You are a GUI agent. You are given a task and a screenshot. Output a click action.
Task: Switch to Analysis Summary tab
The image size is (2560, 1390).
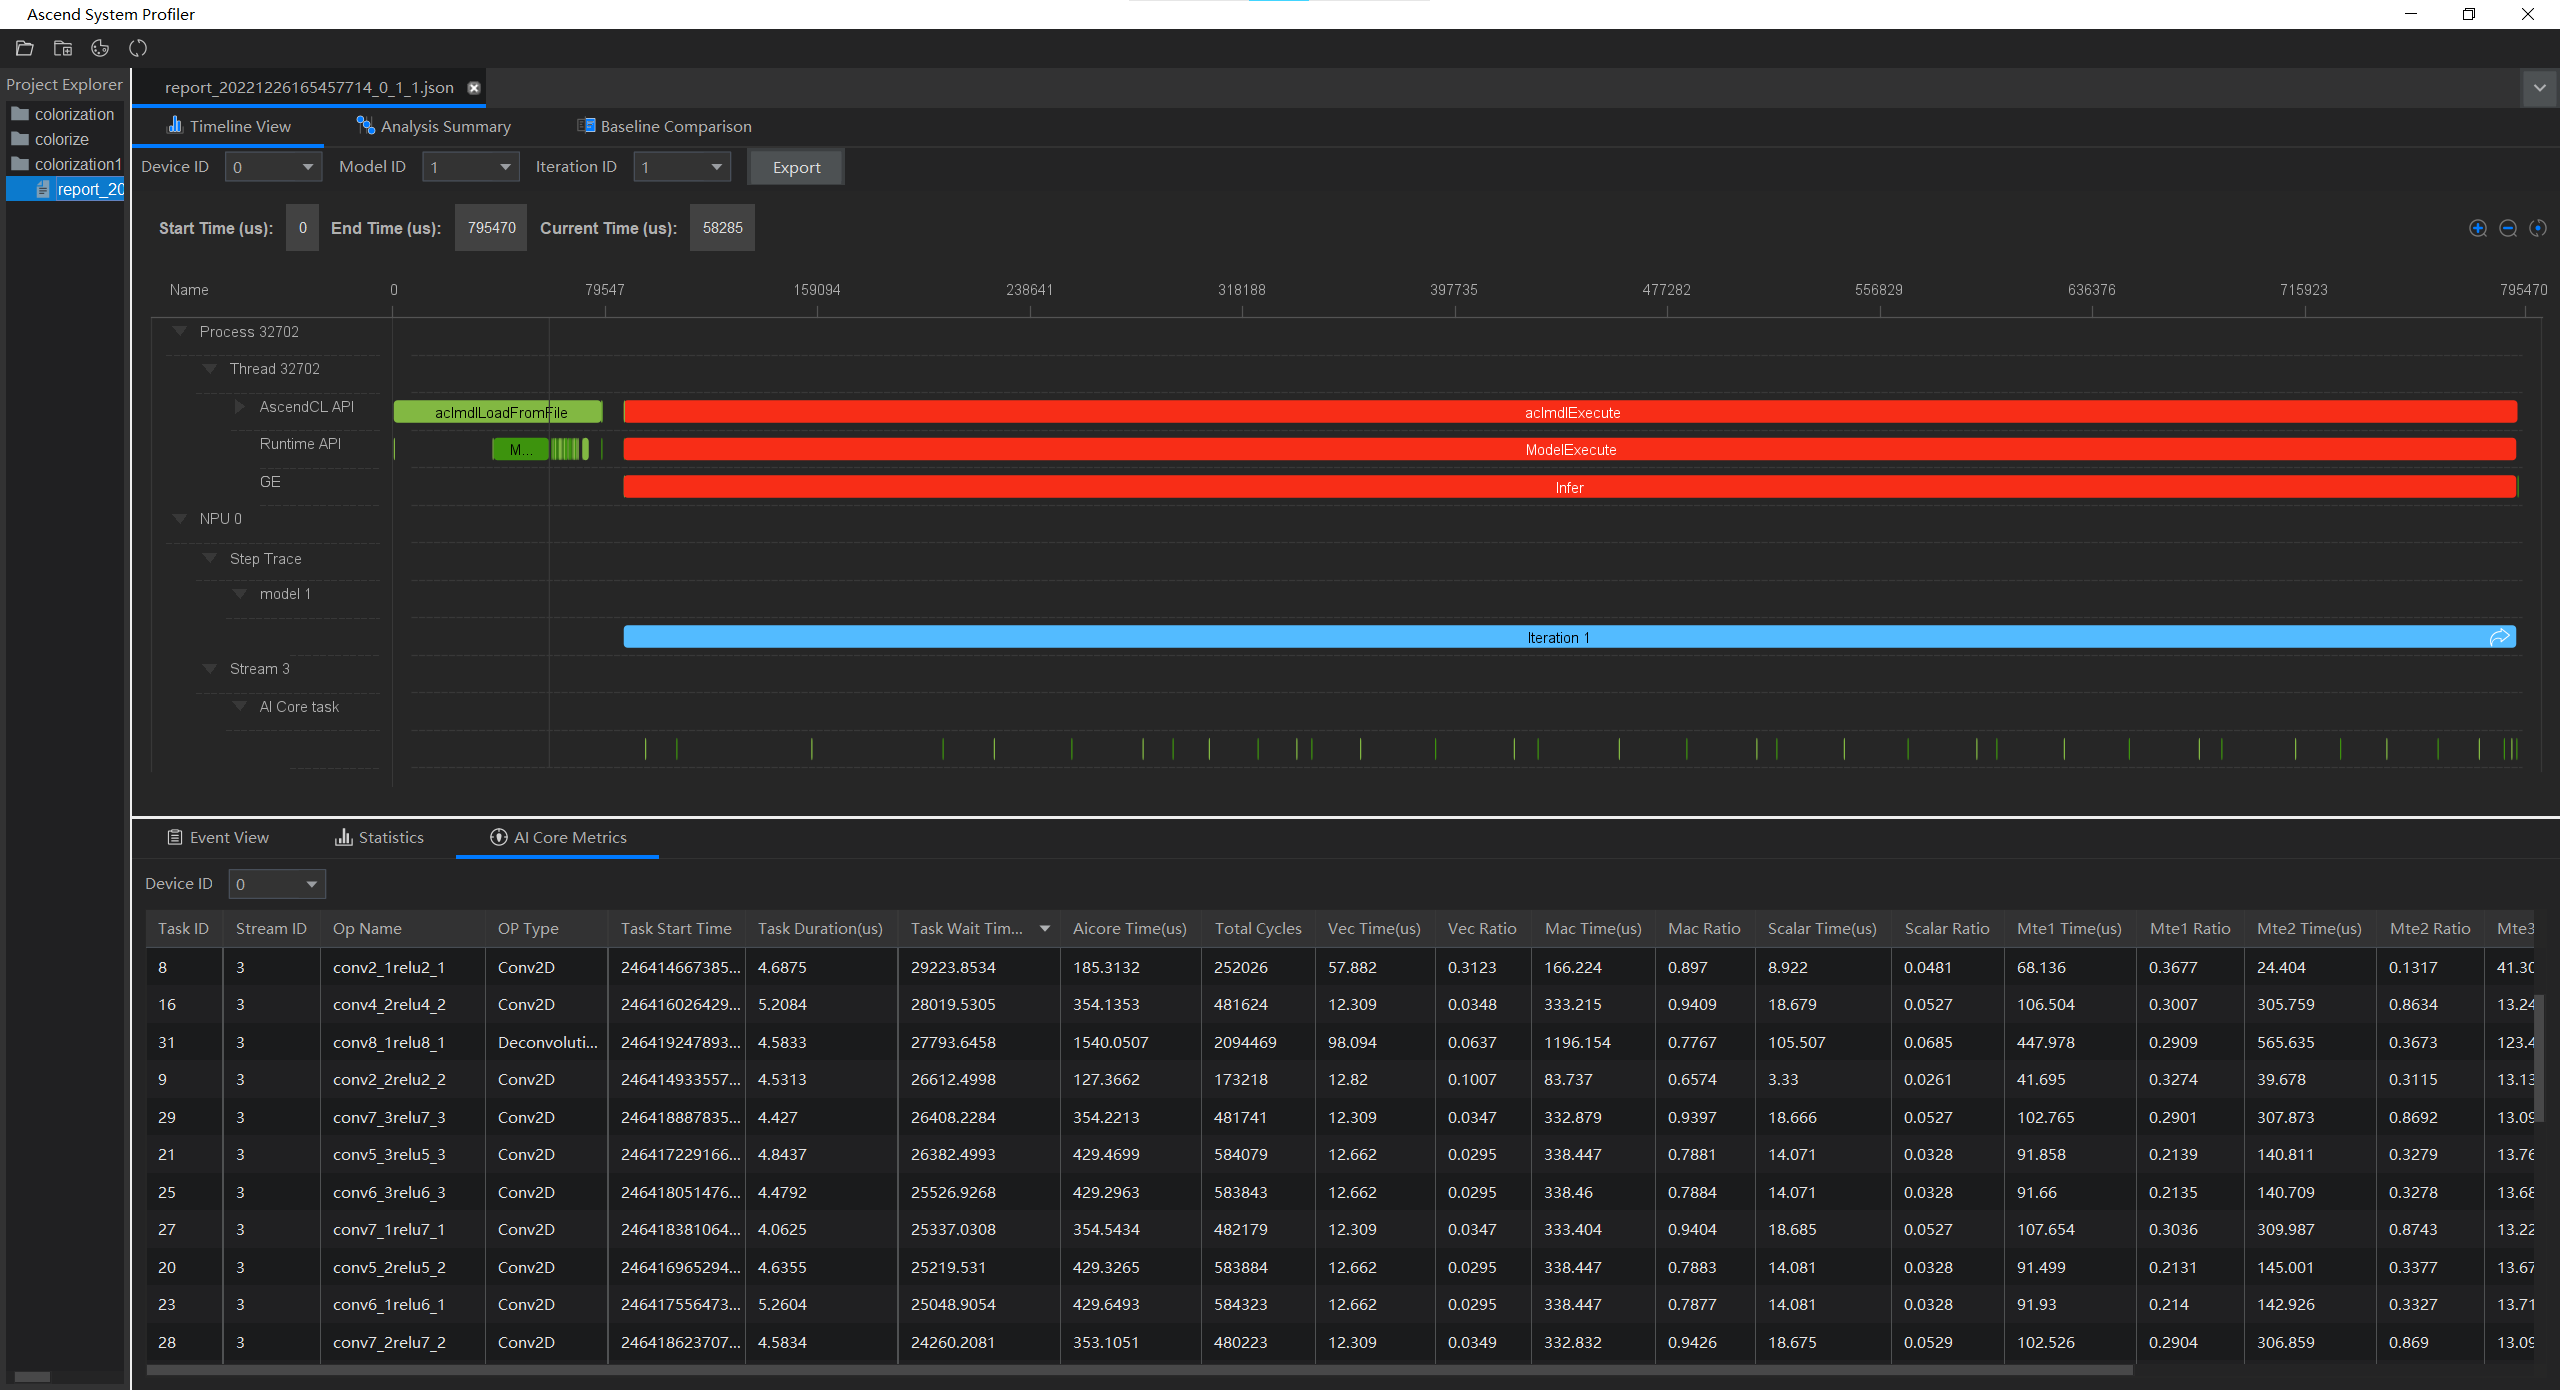(x=434, y=126)
